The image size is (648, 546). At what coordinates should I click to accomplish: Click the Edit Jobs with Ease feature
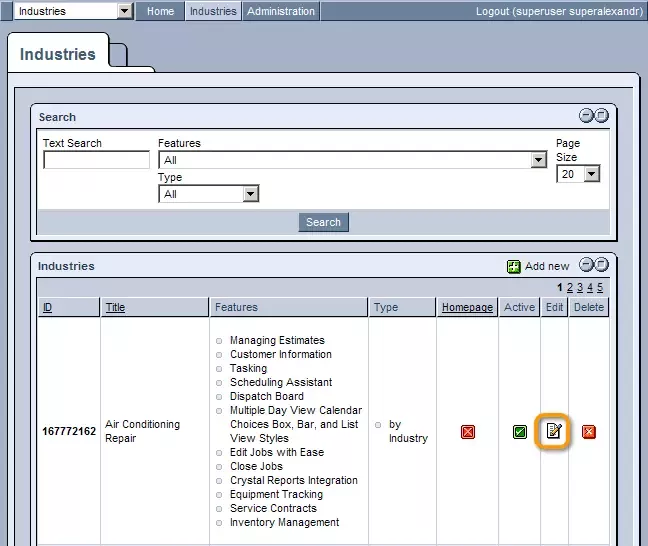click(277, 452)
